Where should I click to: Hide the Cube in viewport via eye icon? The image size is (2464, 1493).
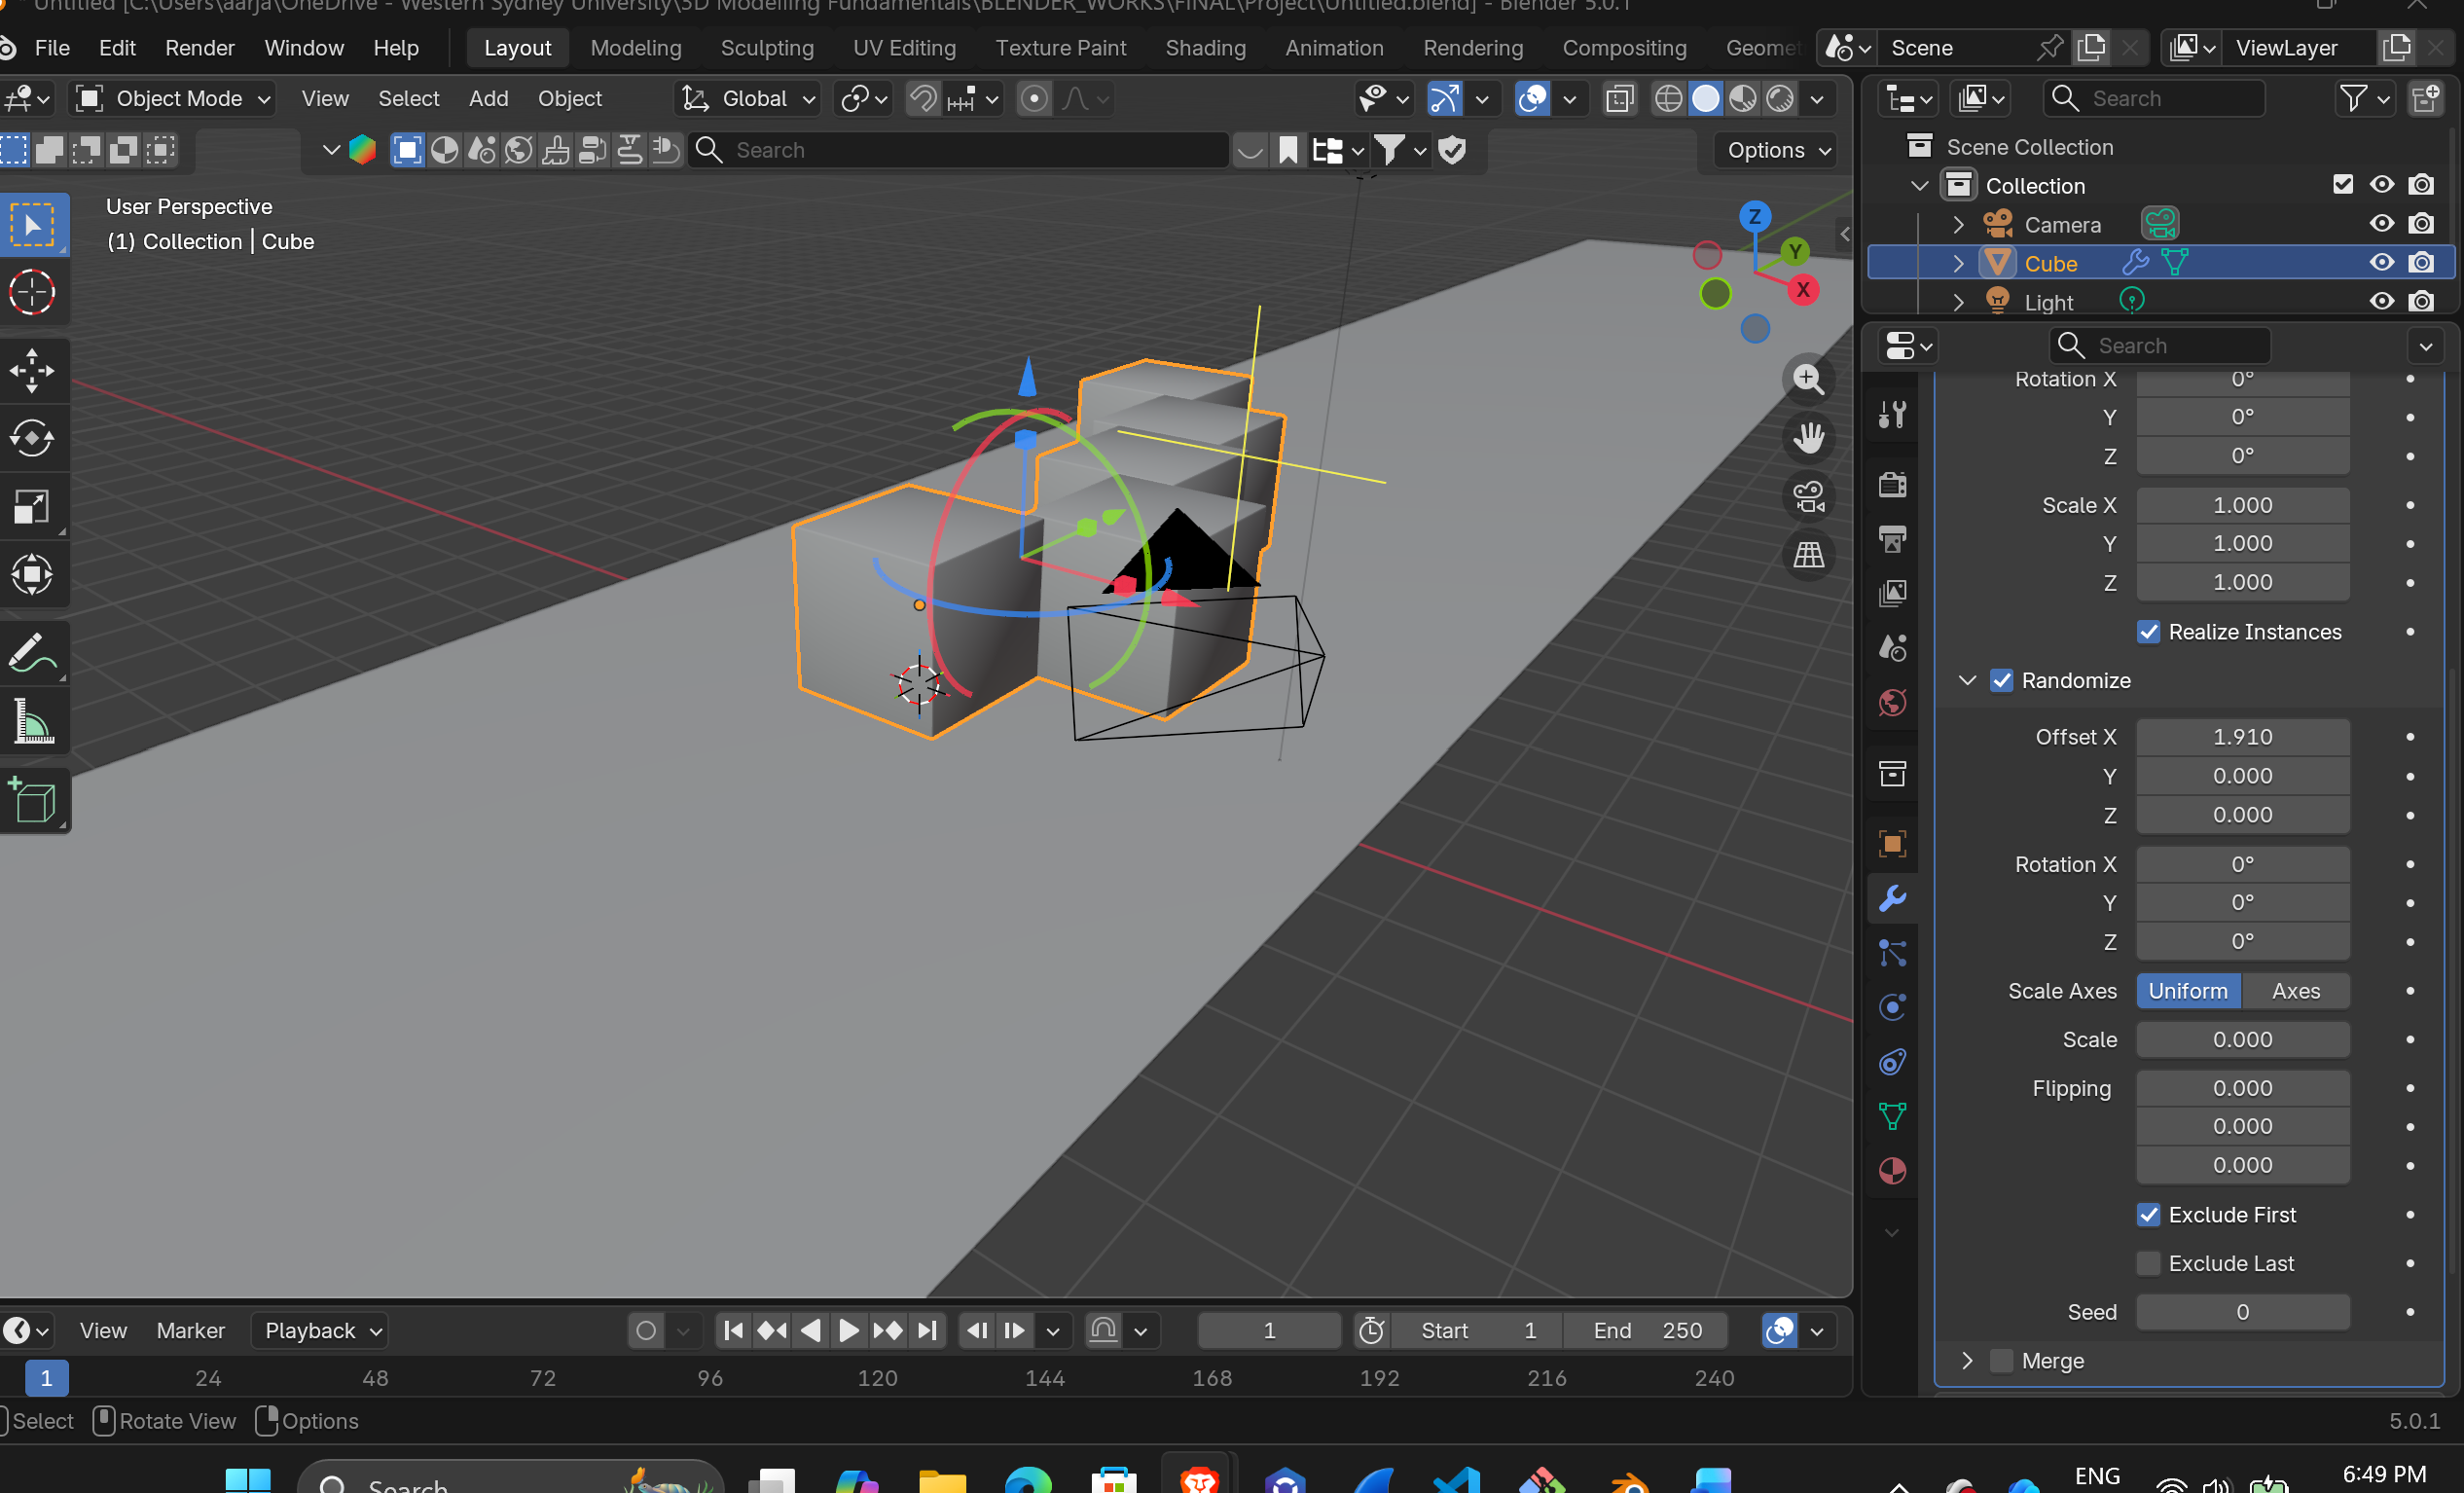pos(2382,263)
